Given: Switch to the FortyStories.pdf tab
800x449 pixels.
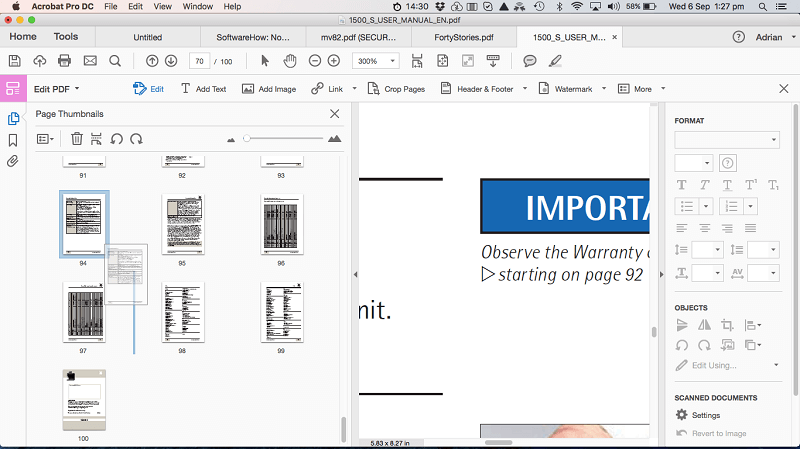Looking at the screenshot, I should (x=464, y=37).
